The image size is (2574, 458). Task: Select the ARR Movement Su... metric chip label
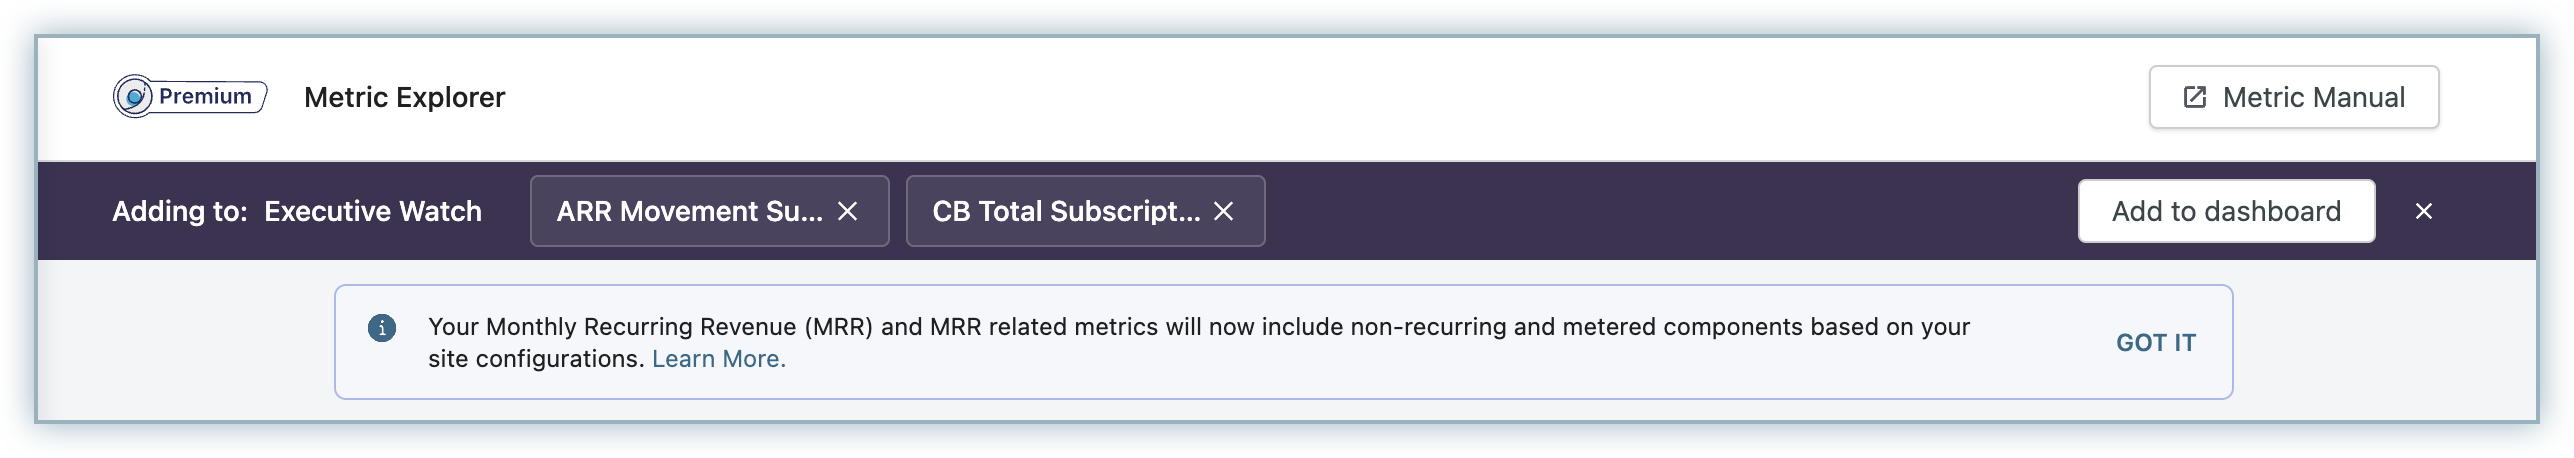pyautogui.click(x=689, y=211)
